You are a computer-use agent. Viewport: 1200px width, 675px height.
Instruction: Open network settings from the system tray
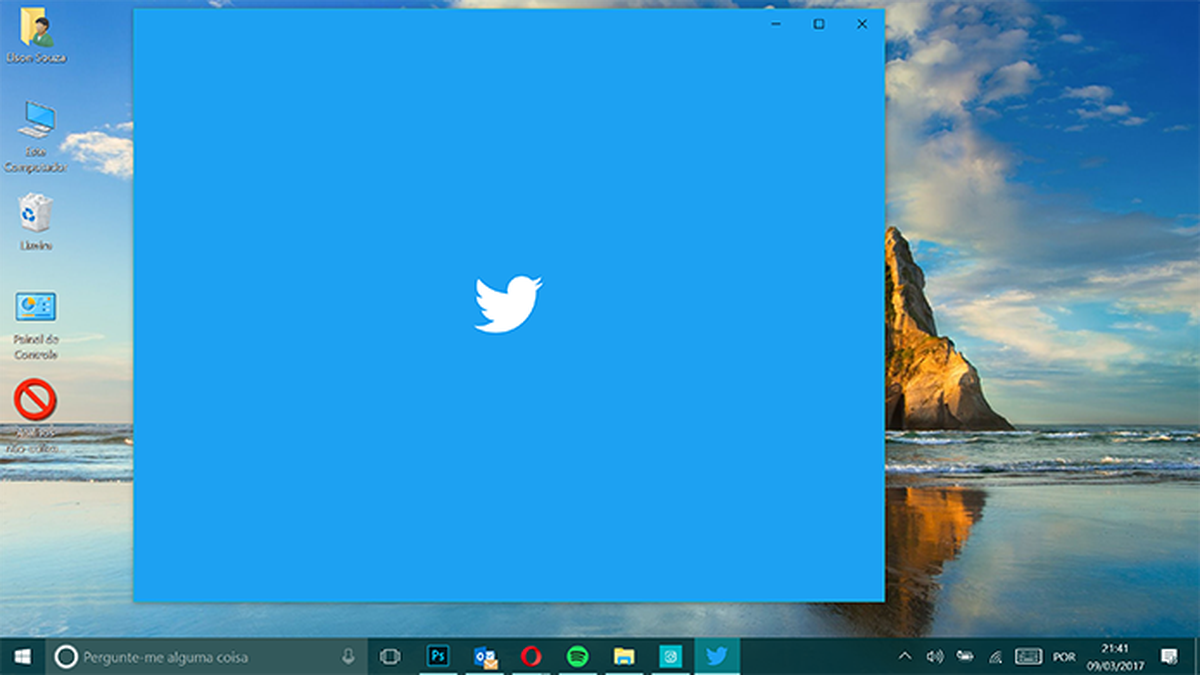[995, 657]
